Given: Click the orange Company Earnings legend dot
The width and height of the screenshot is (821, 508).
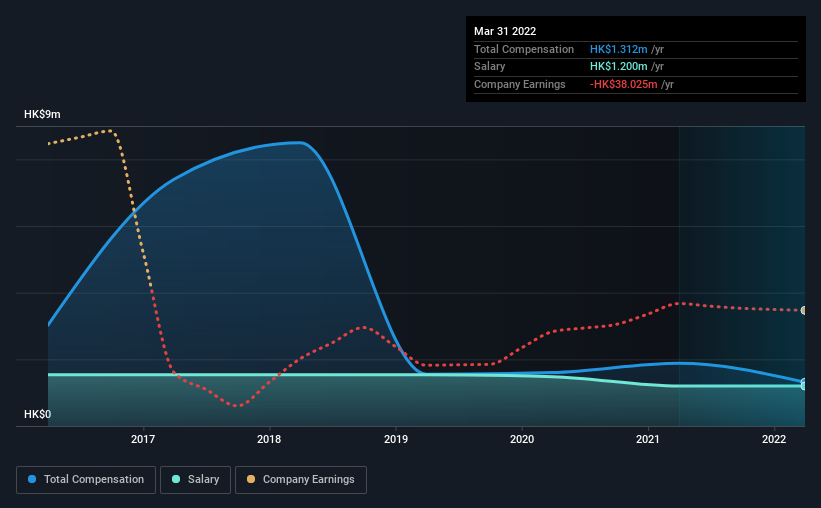Looking at the screenshot, I should 251,479.
